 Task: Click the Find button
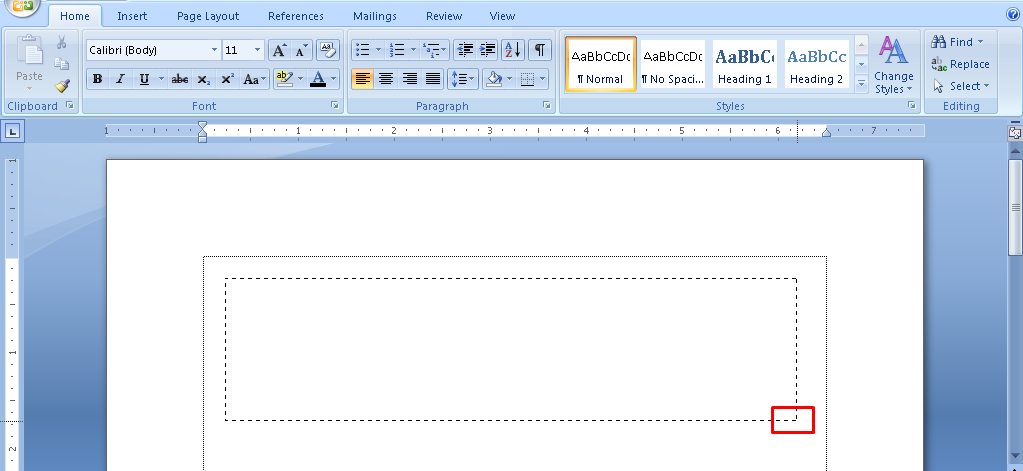[957, 42]
